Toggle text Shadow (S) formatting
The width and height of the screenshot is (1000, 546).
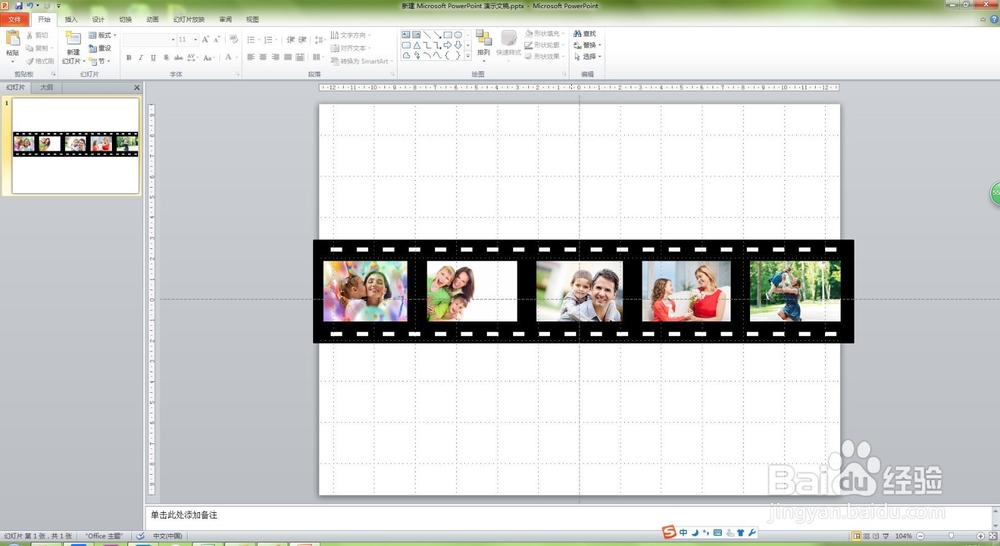(x=166, y=57)
